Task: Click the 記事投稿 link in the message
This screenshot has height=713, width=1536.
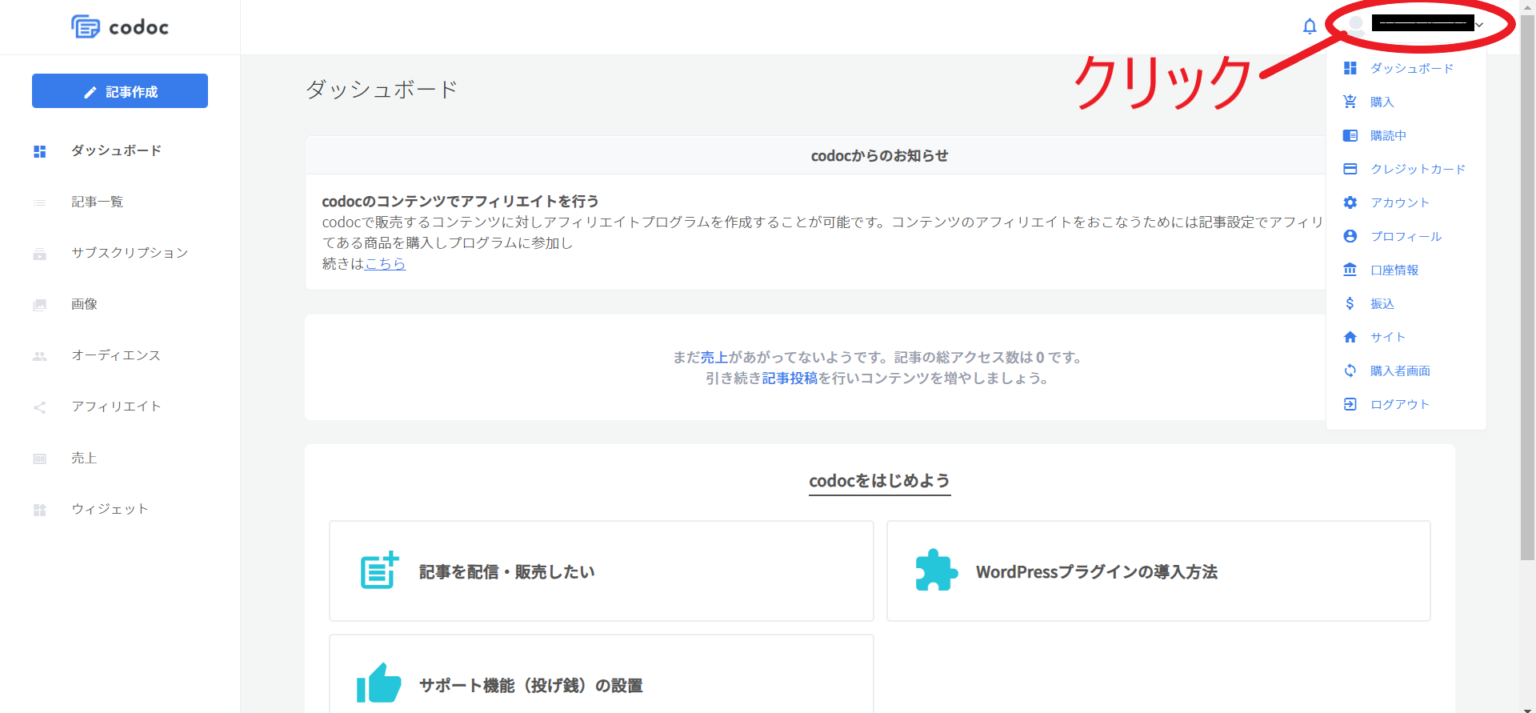Action: [x=789, y=378]
